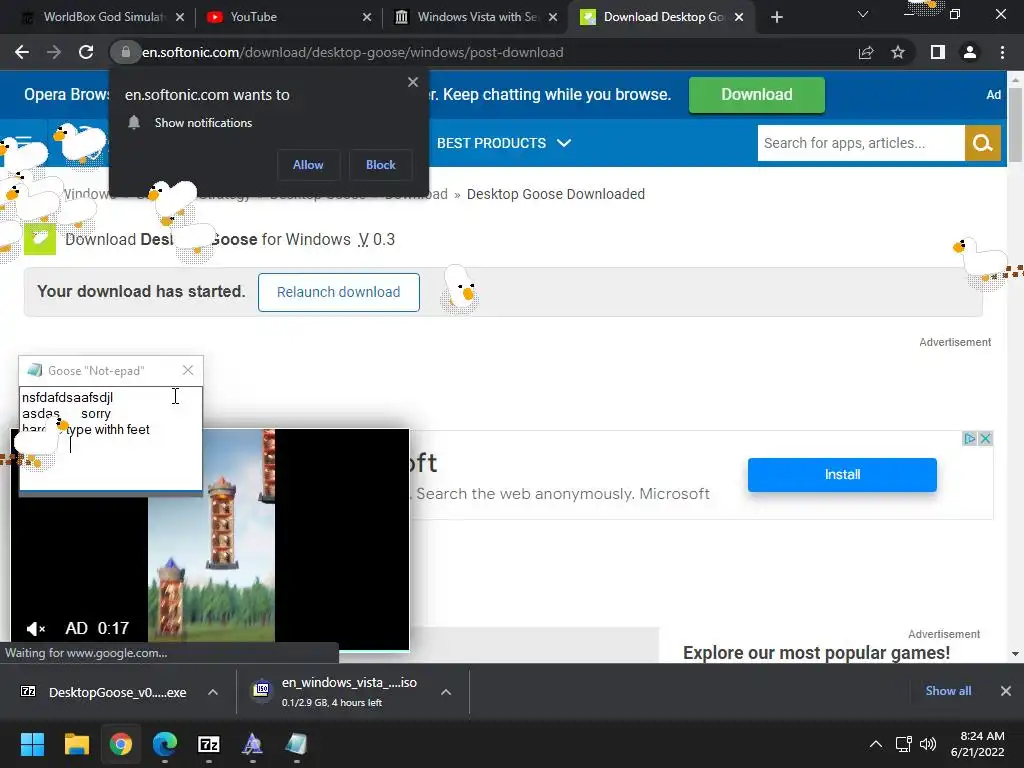Viewport: 1024px width, 768px height.
Task: Close the YouTube tab
Action: pyautogui.click(x=367, y=17)
